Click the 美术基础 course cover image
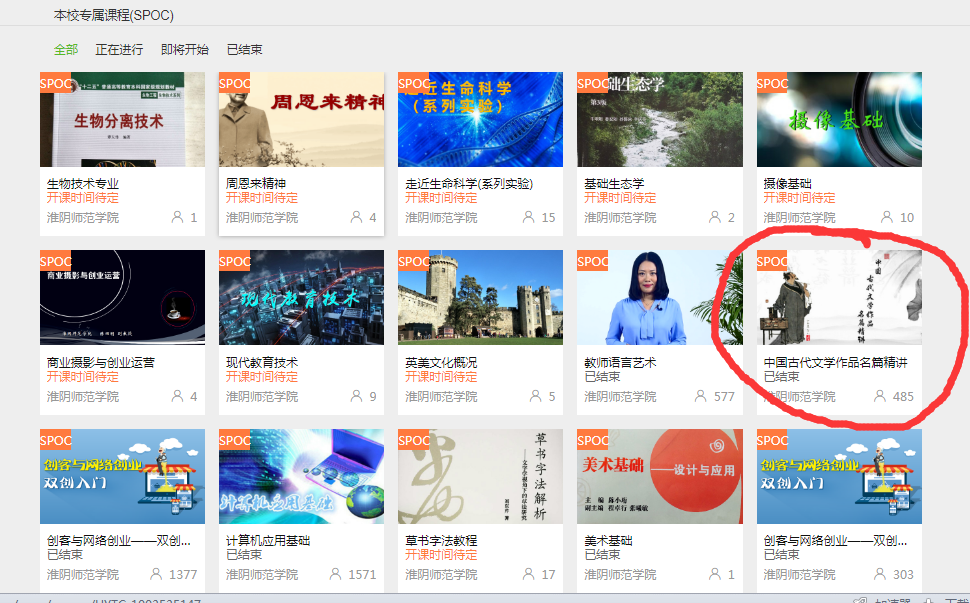 click(659, 476)
